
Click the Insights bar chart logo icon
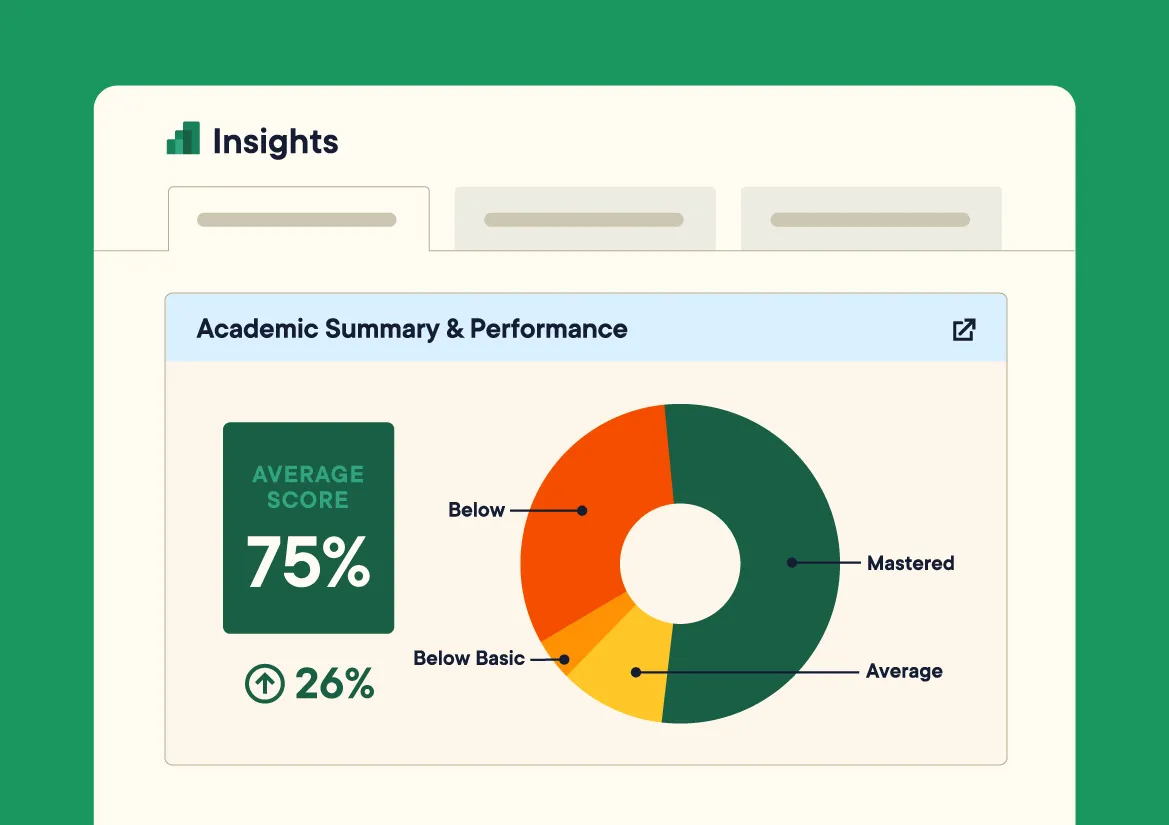point(183,140)
